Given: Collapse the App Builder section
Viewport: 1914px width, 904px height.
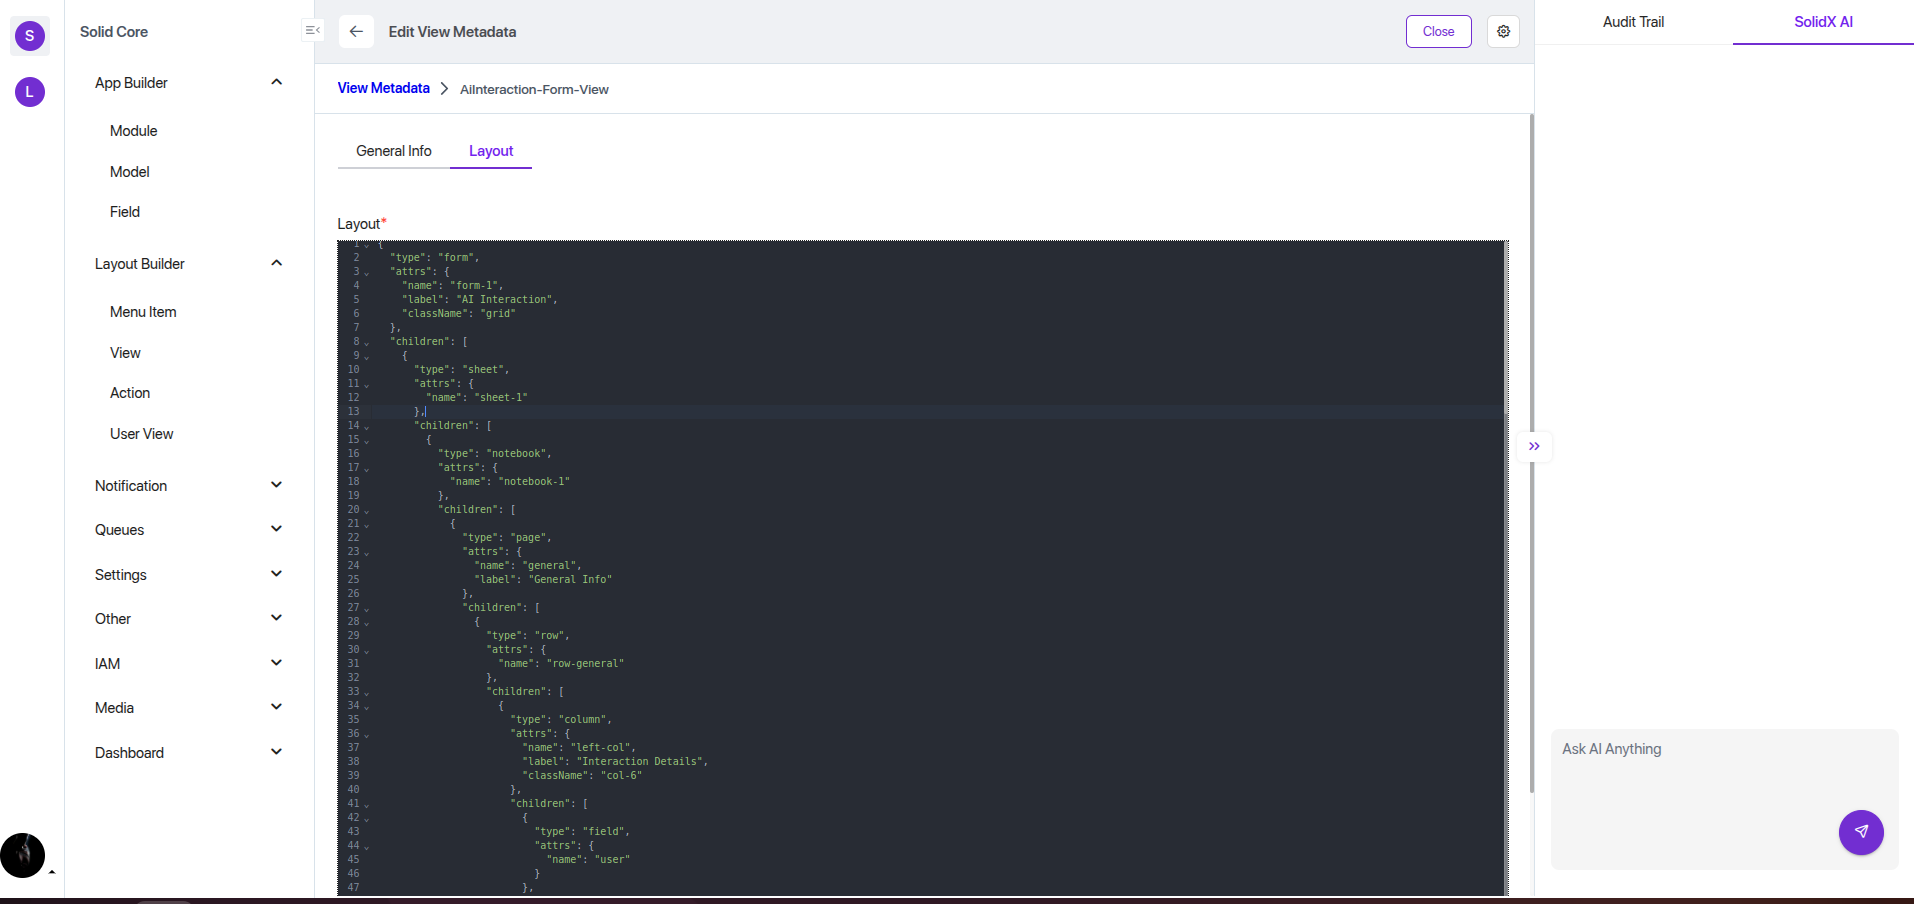Looking at the screenshot, I should click(276, 82).
